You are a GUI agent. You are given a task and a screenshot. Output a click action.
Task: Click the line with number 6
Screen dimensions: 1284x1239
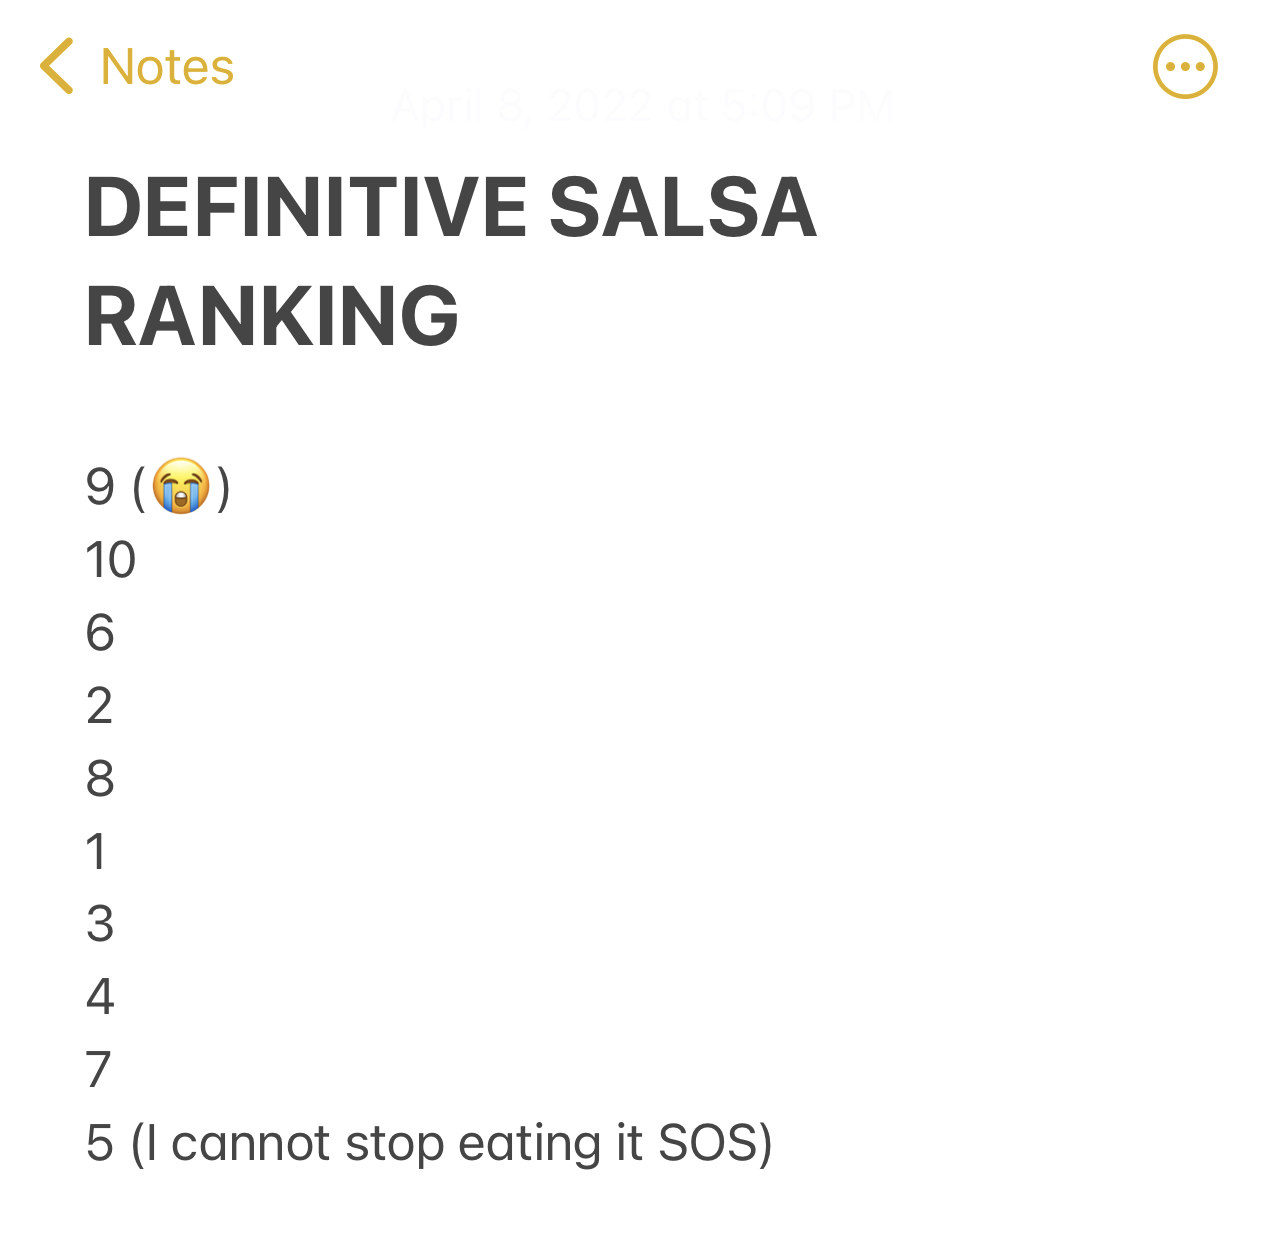pos(100,633)
